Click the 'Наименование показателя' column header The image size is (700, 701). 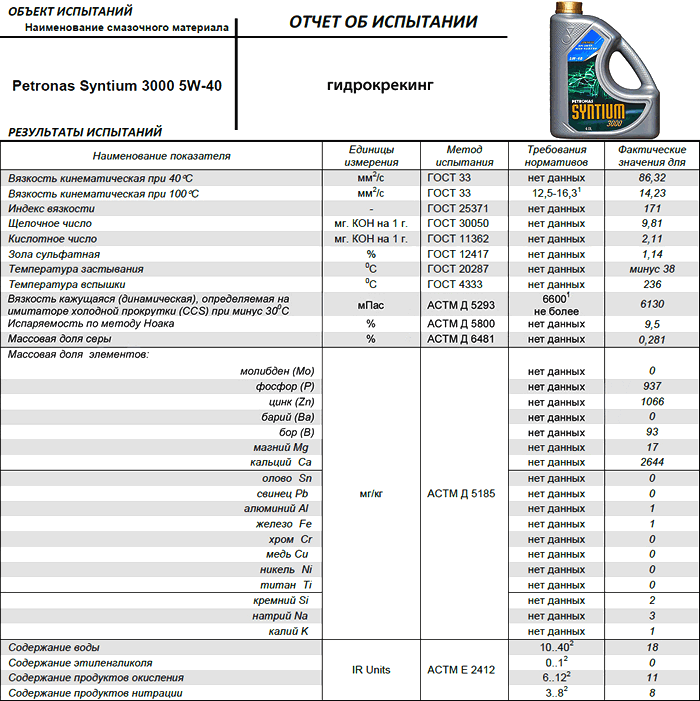(x=161, y=156)
